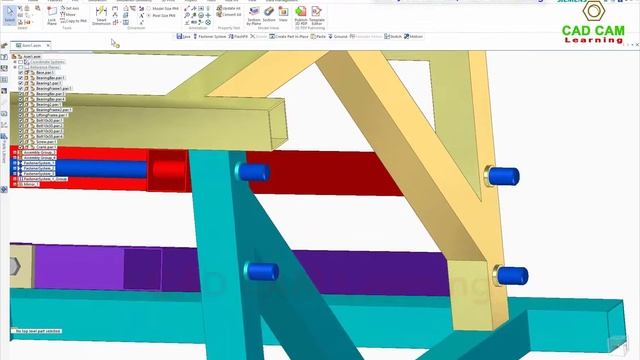
Task: Expand Assembly Group_4 in the tree
Action: point(15,158)
